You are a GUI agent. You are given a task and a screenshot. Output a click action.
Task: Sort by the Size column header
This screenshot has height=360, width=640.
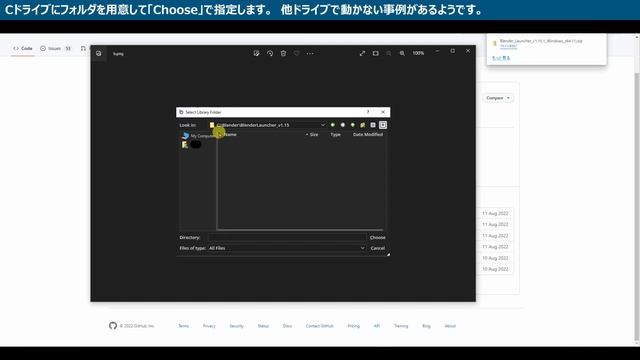point(313,134)
